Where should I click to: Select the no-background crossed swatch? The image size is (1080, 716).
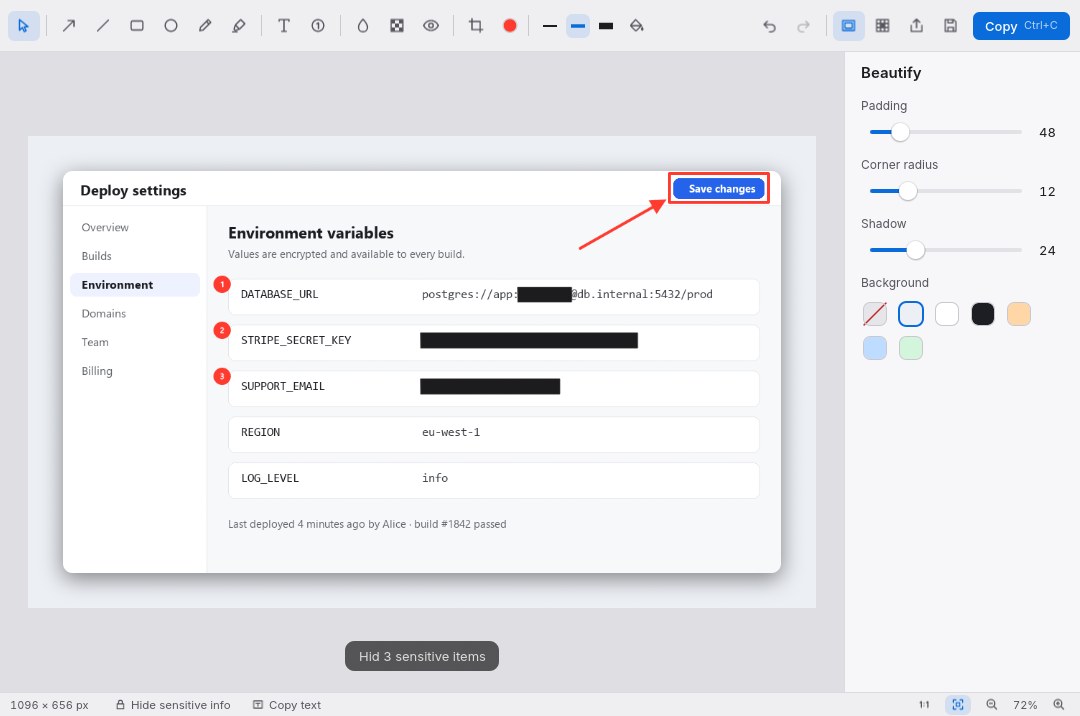pos(875,314)
